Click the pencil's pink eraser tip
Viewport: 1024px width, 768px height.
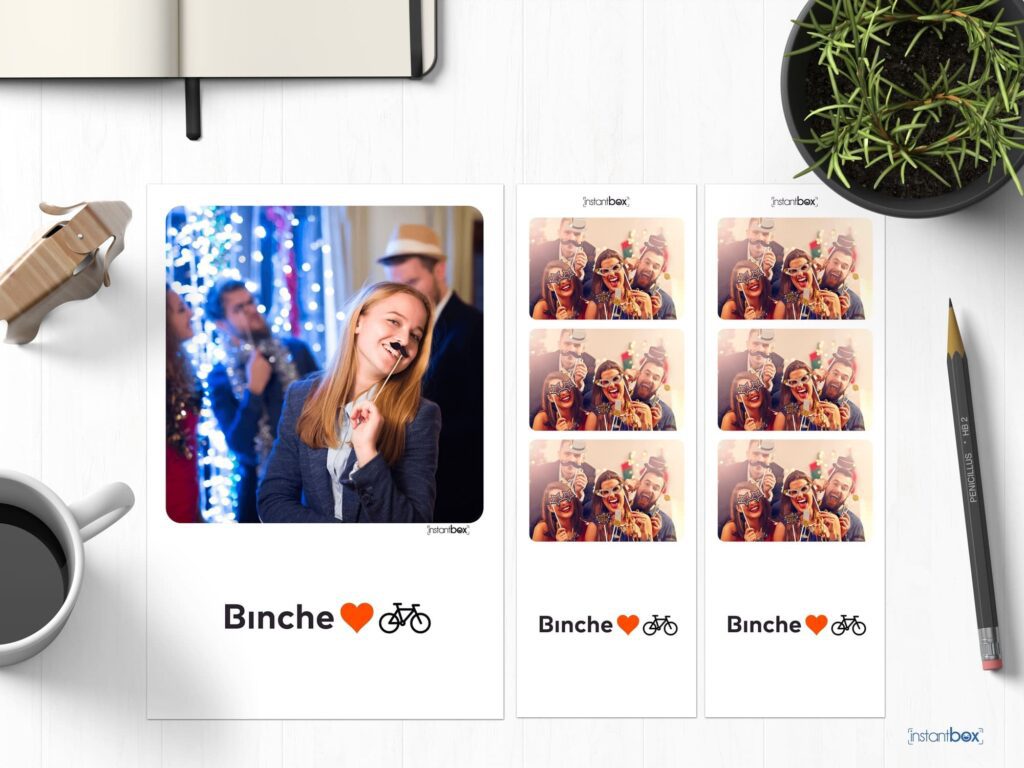click(x=992, y=664)
